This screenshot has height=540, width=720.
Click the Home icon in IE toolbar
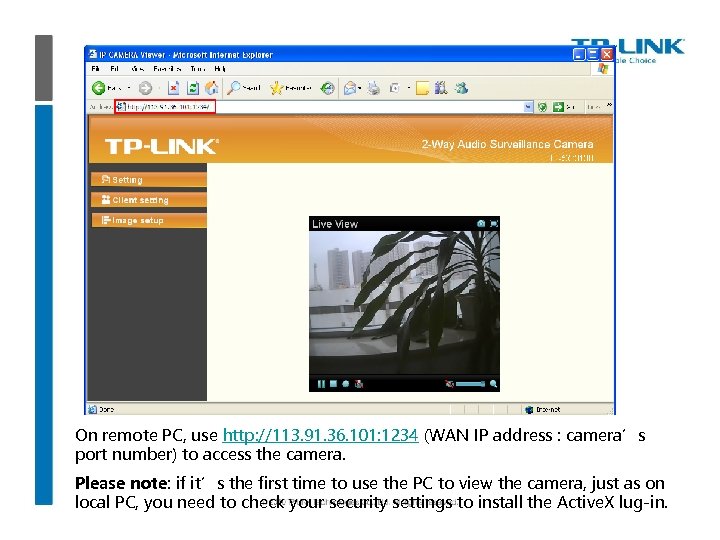(212, 88)
